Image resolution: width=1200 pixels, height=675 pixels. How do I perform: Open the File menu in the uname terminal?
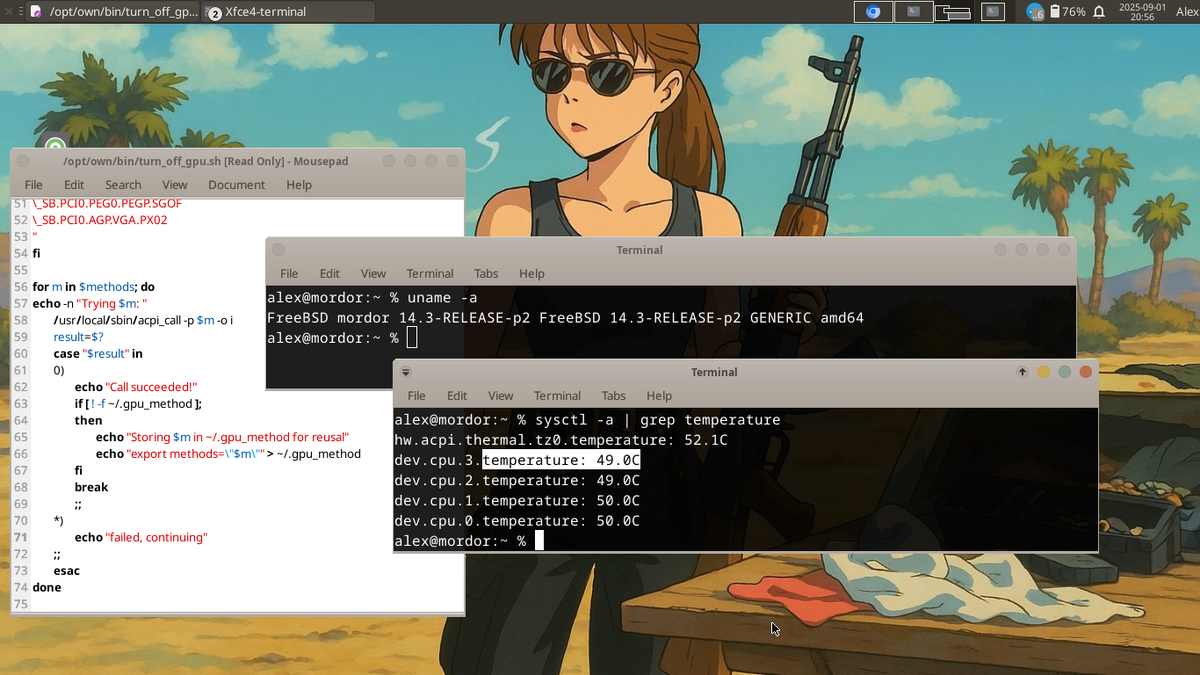289,274
